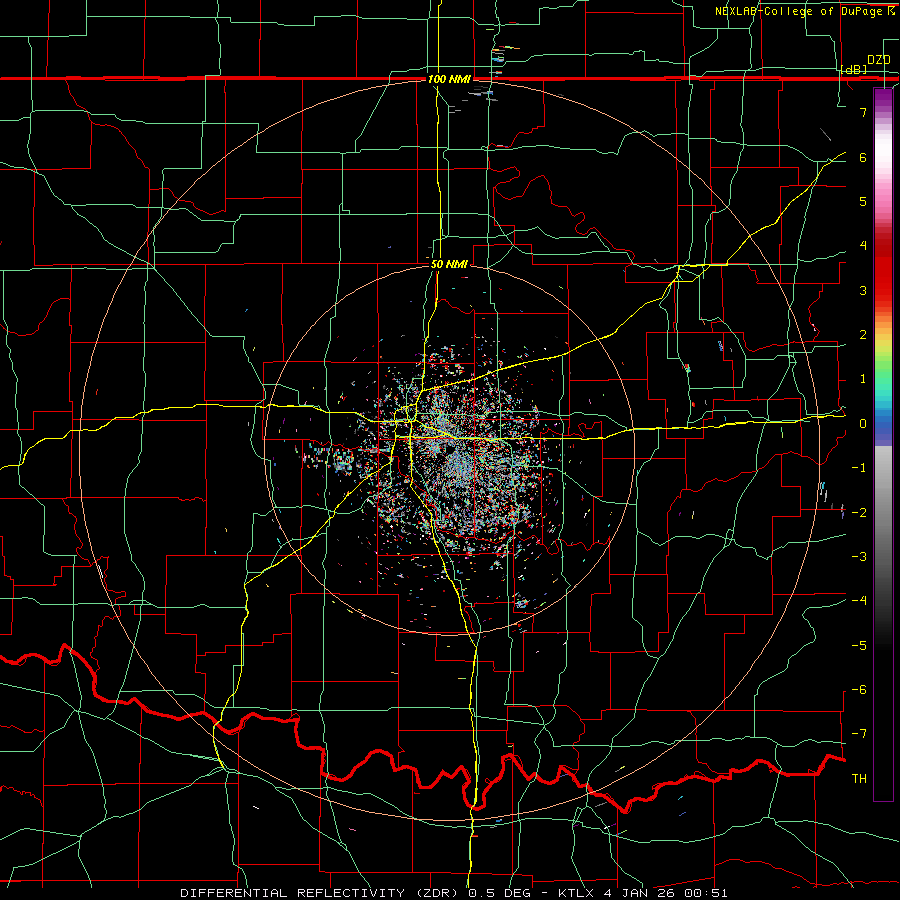Click the "5" value on the color scale
The height and width of the screenshot is (900, 900).
[x=863, y=201]
